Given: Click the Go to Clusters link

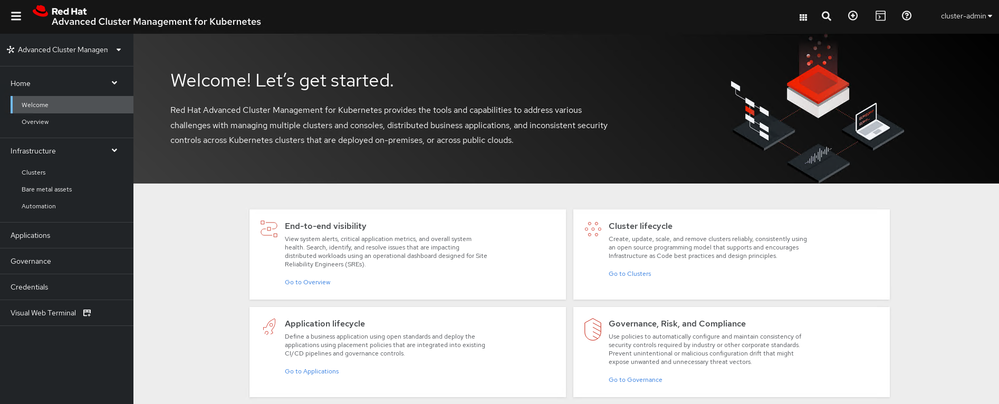Looking at the screenshot, I should (x=629, y=274).
